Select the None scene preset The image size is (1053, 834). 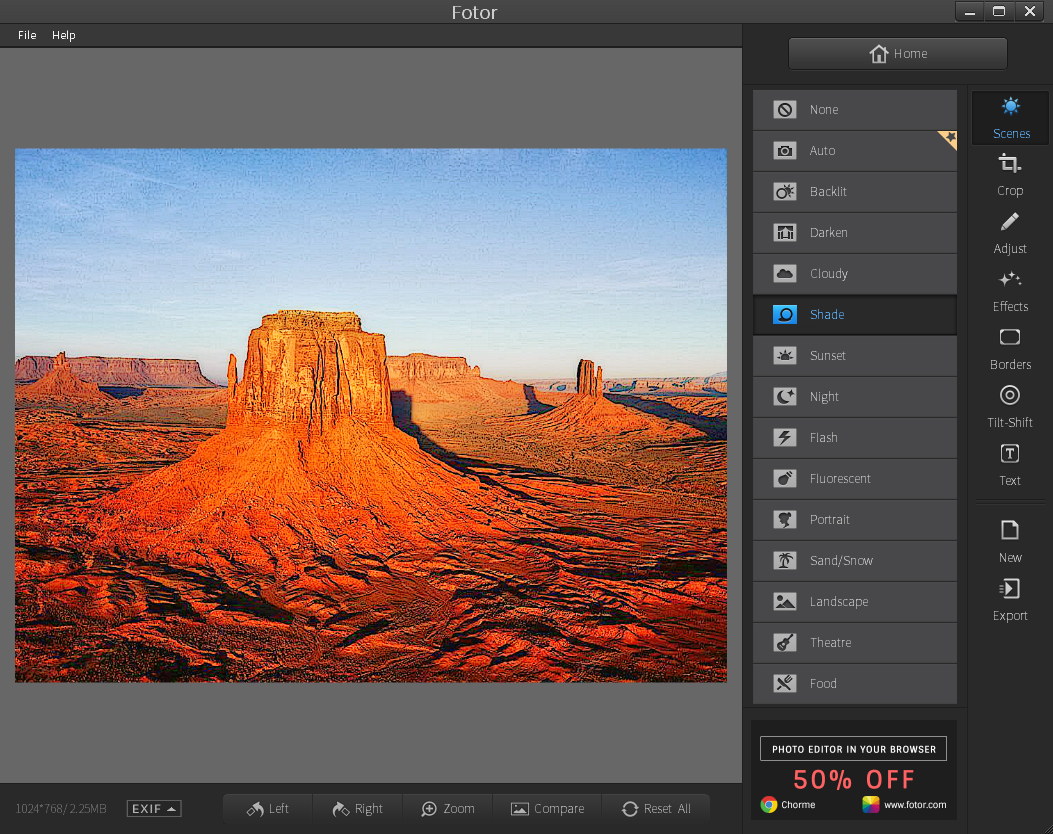pyautogui.click(x=854, y=109)
